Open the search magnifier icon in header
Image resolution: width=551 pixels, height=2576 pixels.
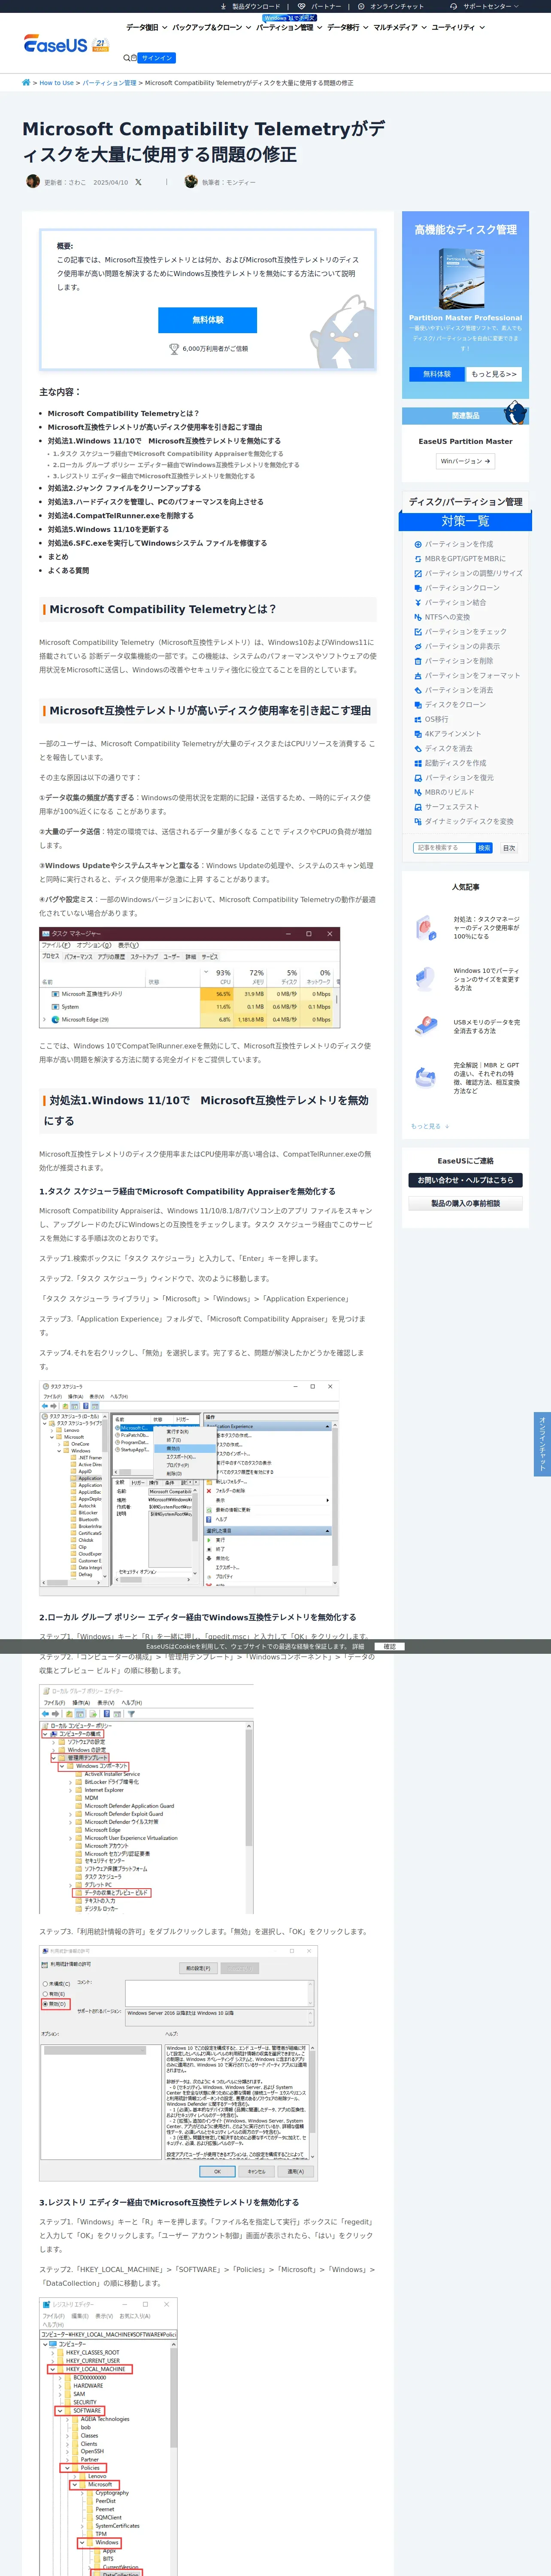[x=126, y=58]
